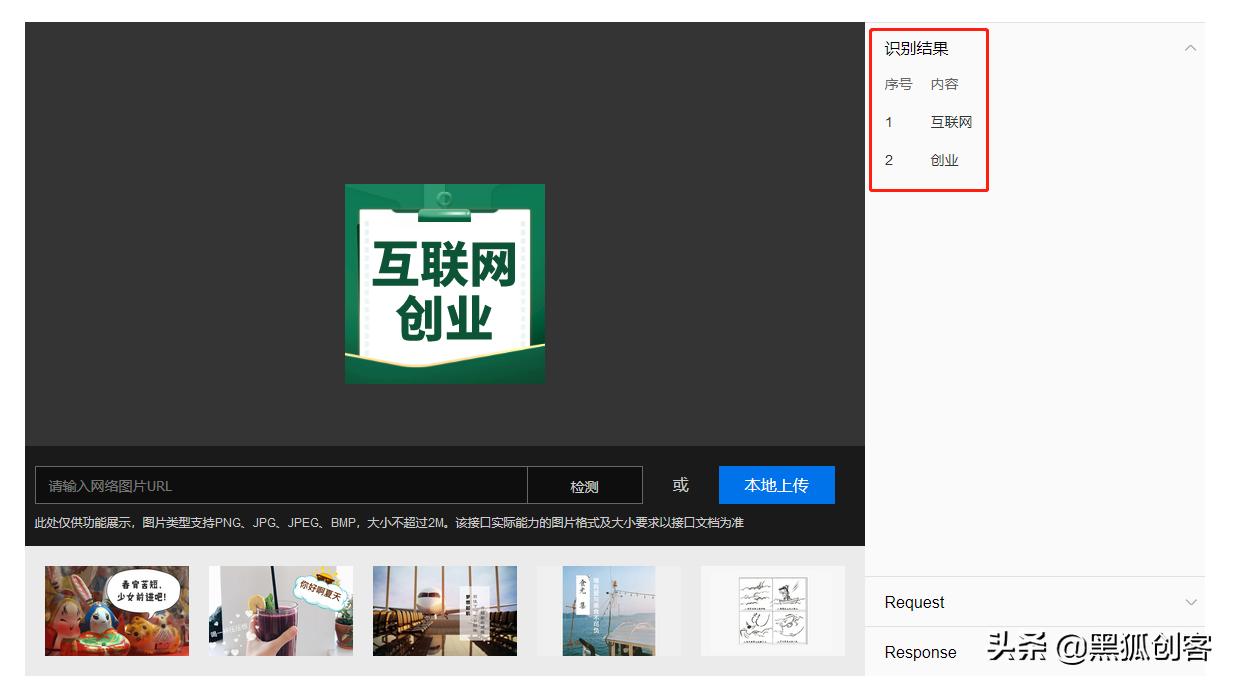The width and height of the screenshot is (1233, 683).
Task: Click result row number 2
Action: pyautogui.click(x=888, y=159)
